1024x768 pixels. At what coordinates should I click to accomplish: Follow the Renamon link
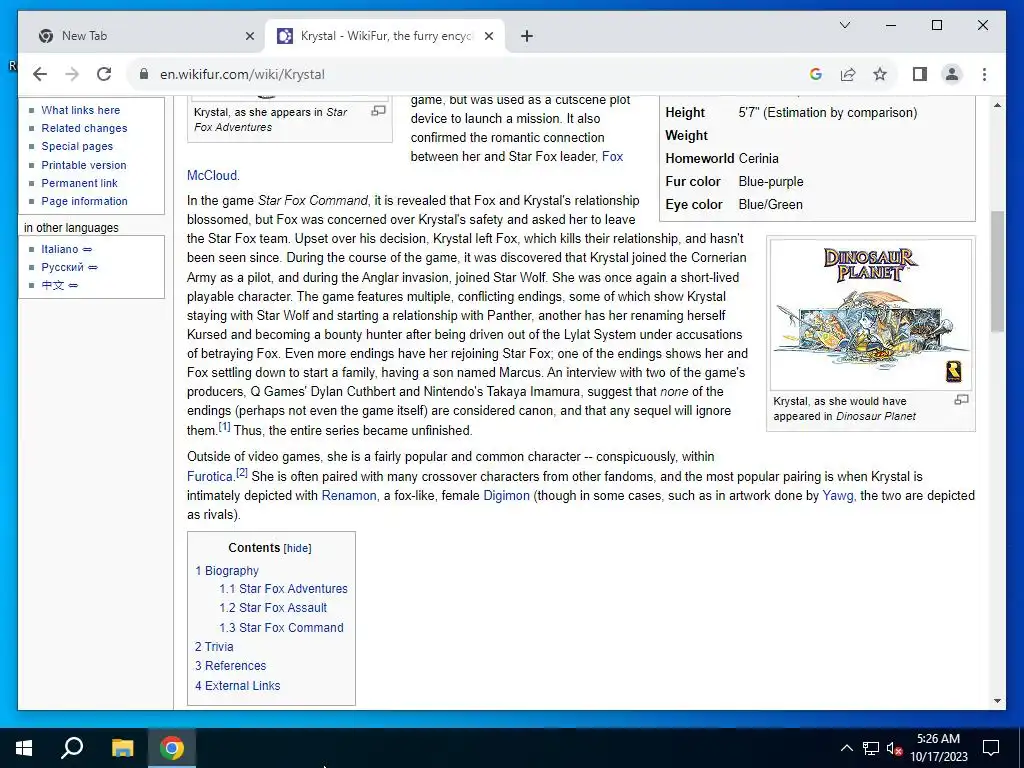(x=349, y=496)
